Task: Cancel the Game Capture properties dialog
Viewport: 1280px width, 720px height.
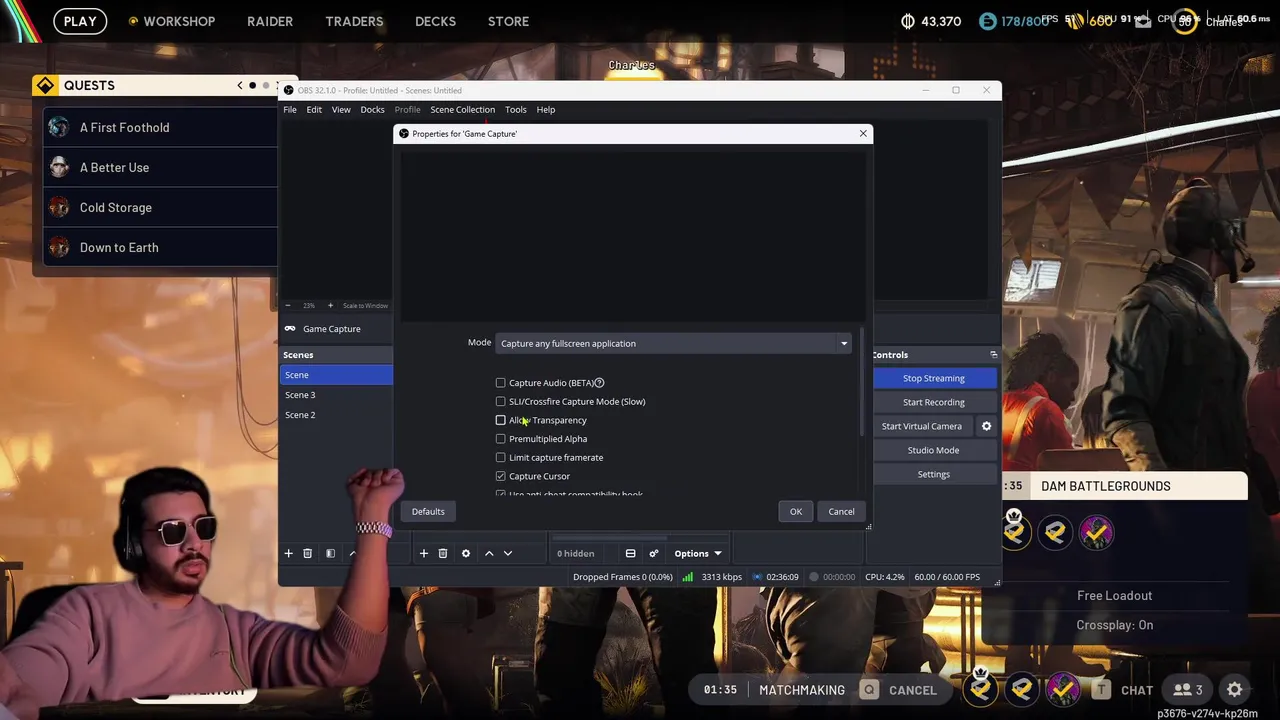Action: pos(841,511)
